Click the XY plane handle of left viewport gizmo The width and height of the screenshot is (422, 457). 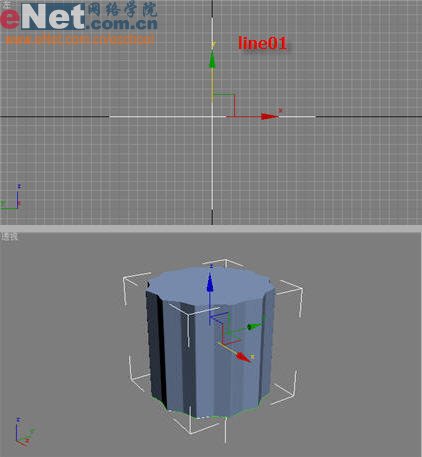(x=224, y=105)
